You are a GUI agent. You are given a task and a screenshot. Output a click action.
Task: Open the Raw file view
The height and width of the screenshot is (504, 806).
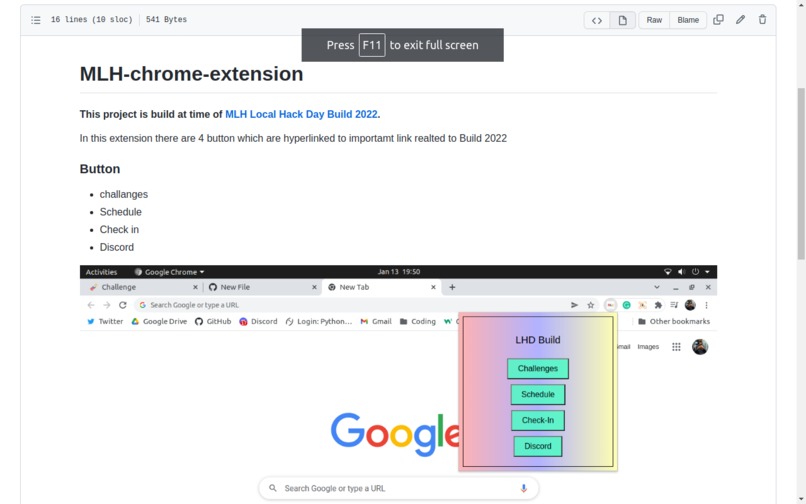tap(654, 20)
